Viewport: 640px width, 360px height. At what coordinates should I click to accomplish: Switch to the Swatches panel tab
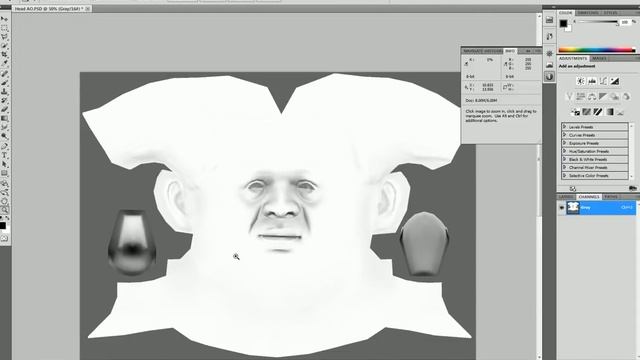pos(588,13)
